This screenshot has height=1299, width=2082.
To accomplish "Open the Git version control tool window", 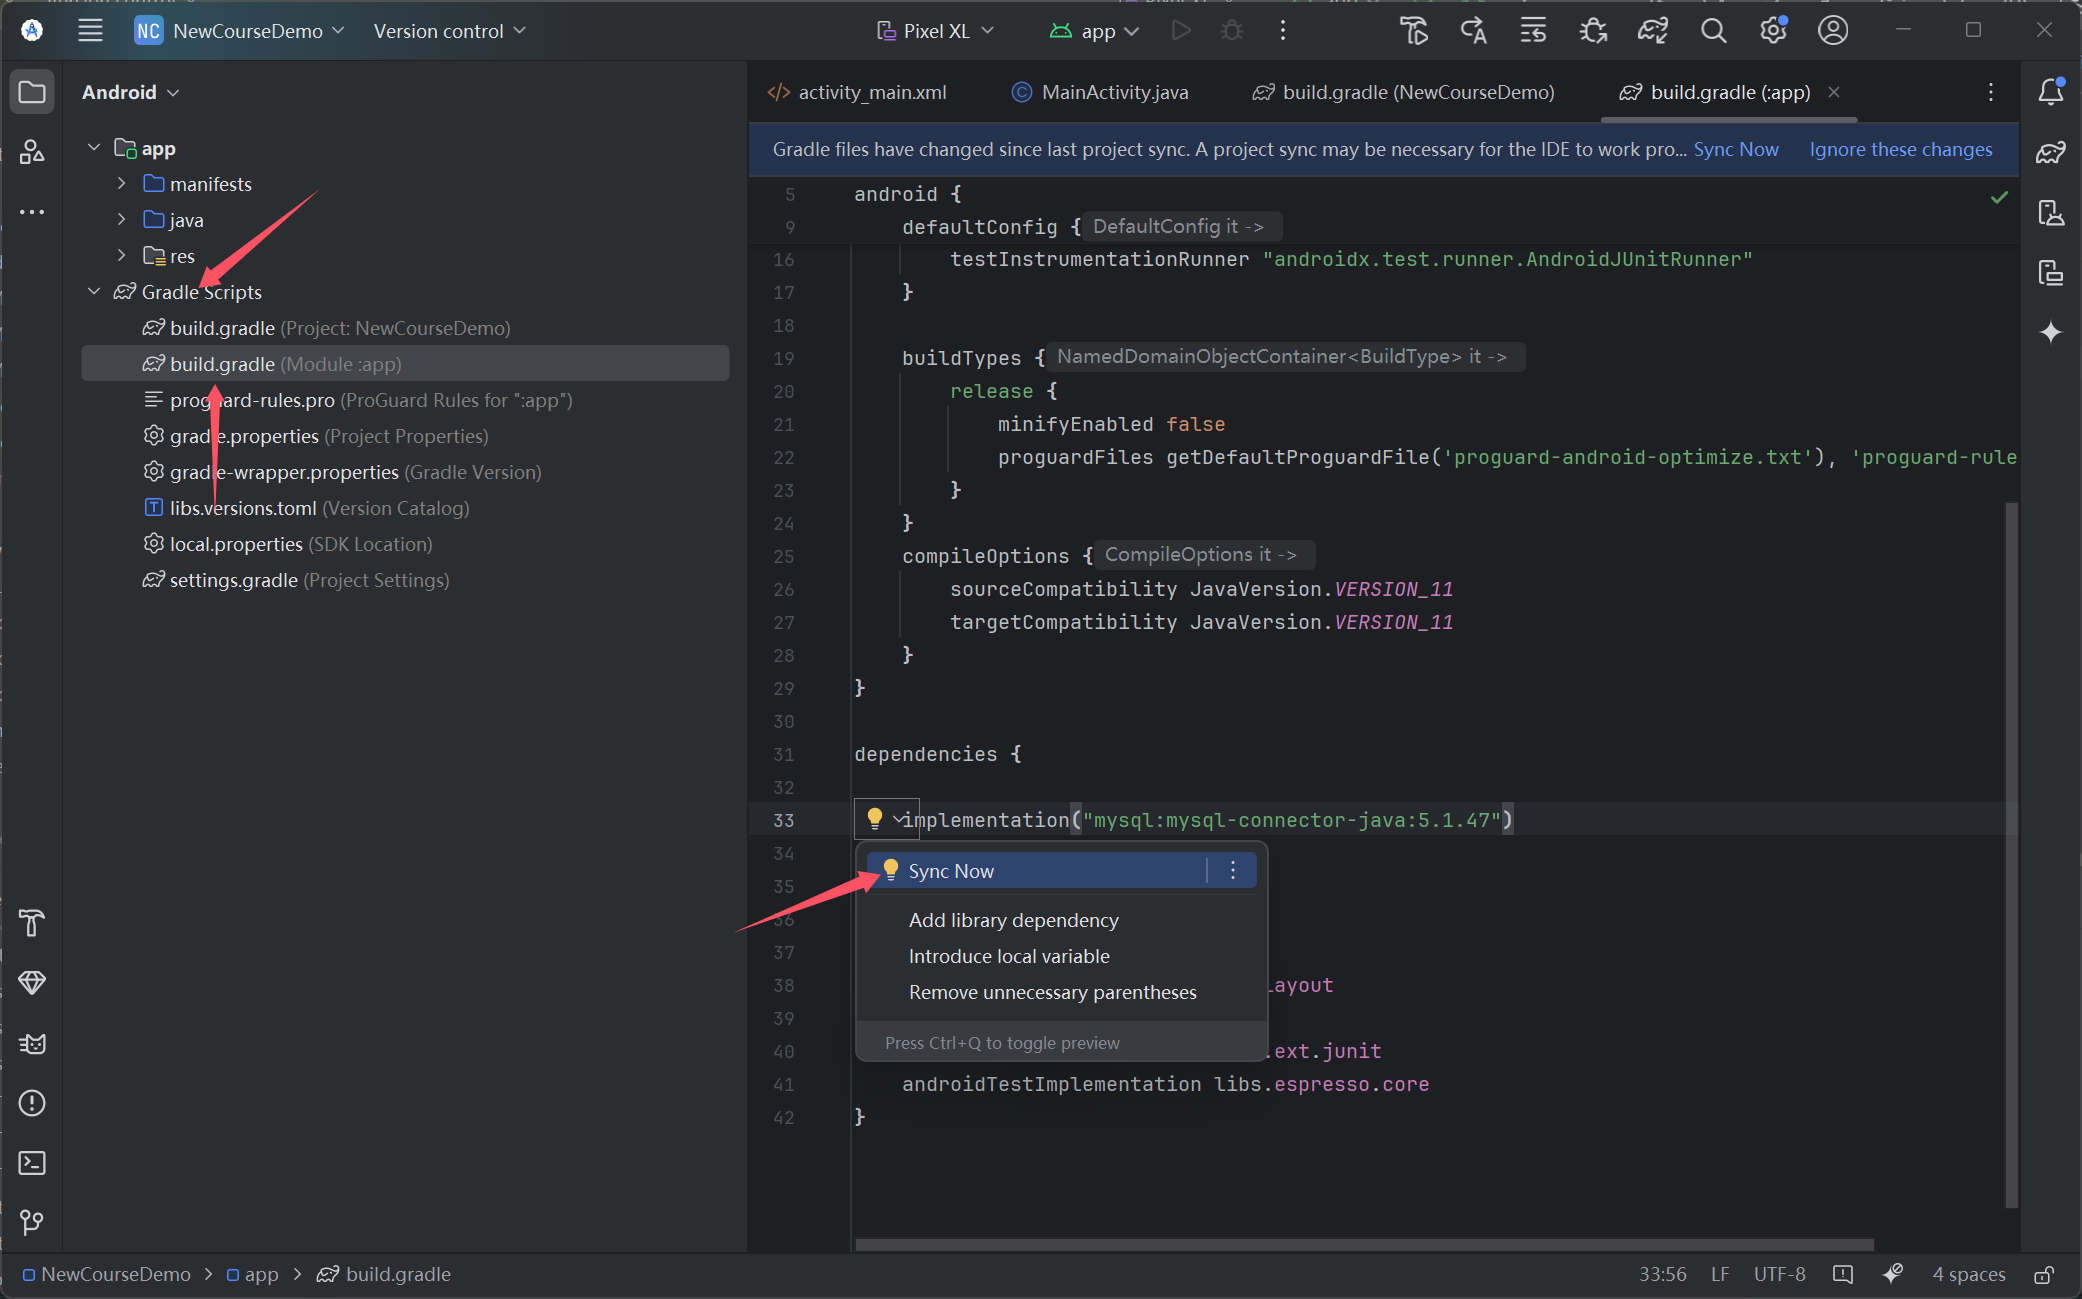I will click(x=32, y=1222).
